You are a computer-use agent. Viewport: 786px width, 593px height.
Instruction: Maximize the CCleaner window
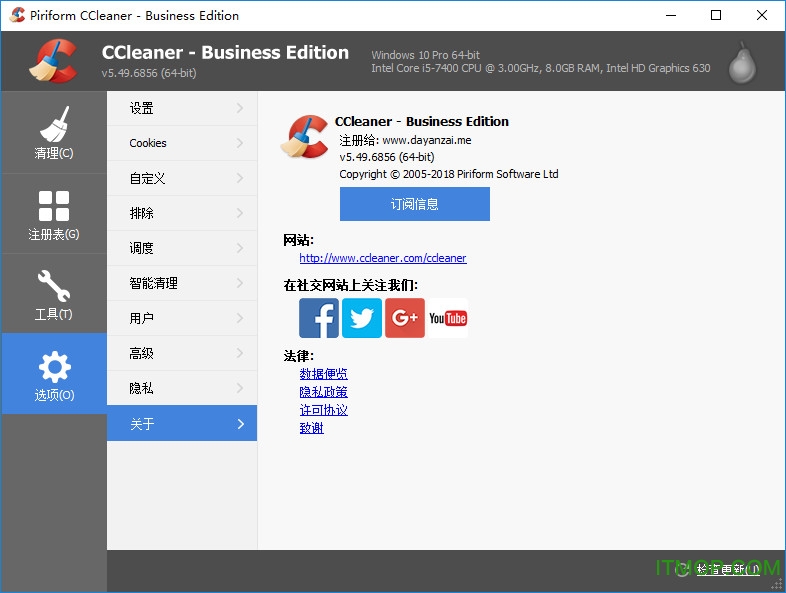click(716, 15)
